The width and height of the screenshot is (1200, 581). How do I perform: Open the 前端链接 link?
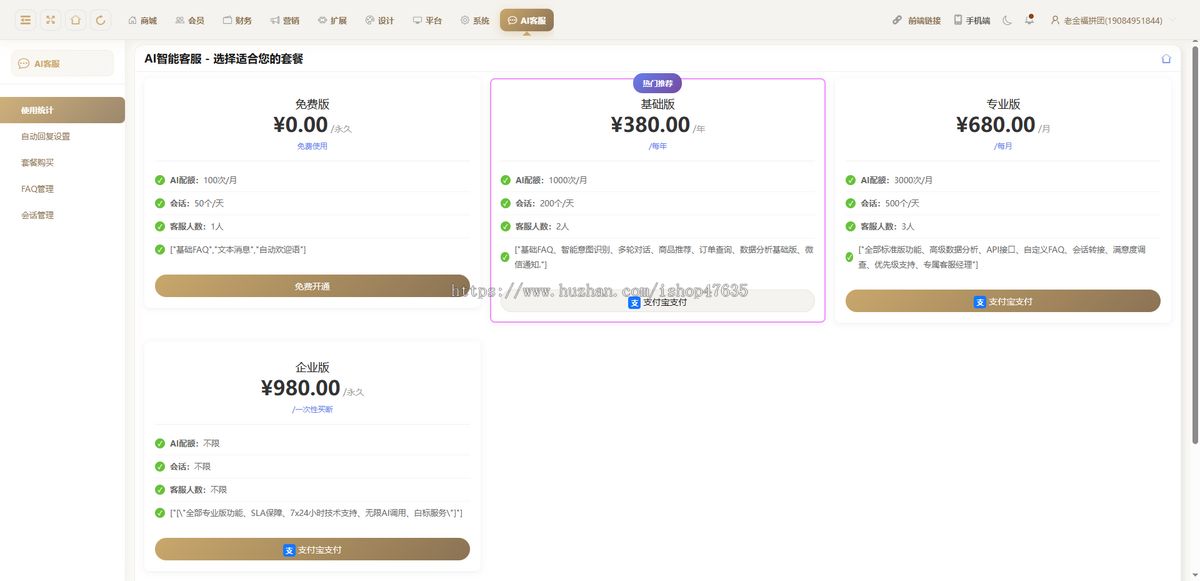pos(917,20)
